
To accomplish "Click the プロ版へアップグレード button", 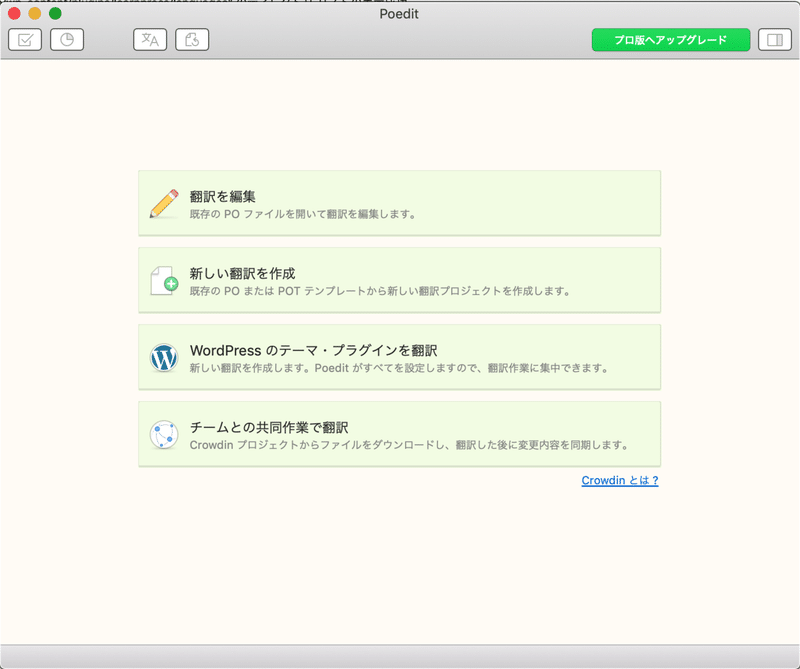I will [x=671, y=40].
